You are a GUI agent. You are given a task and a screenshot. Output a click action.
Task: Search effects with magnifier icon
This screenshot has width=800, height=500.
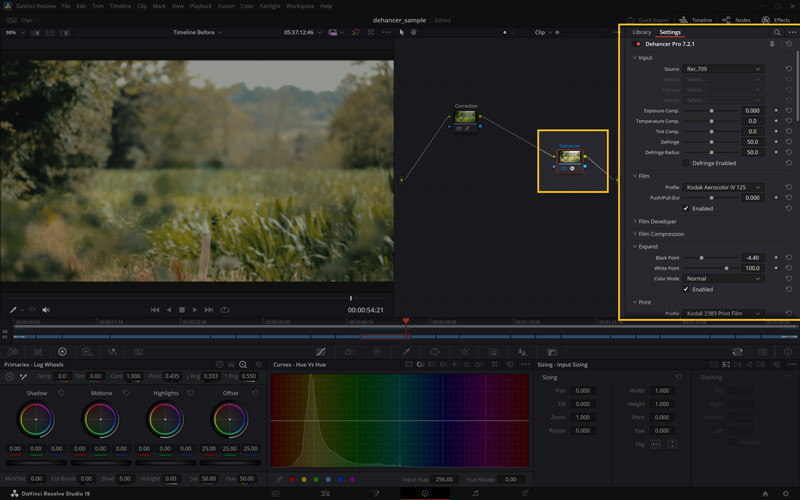coord(777,32)
